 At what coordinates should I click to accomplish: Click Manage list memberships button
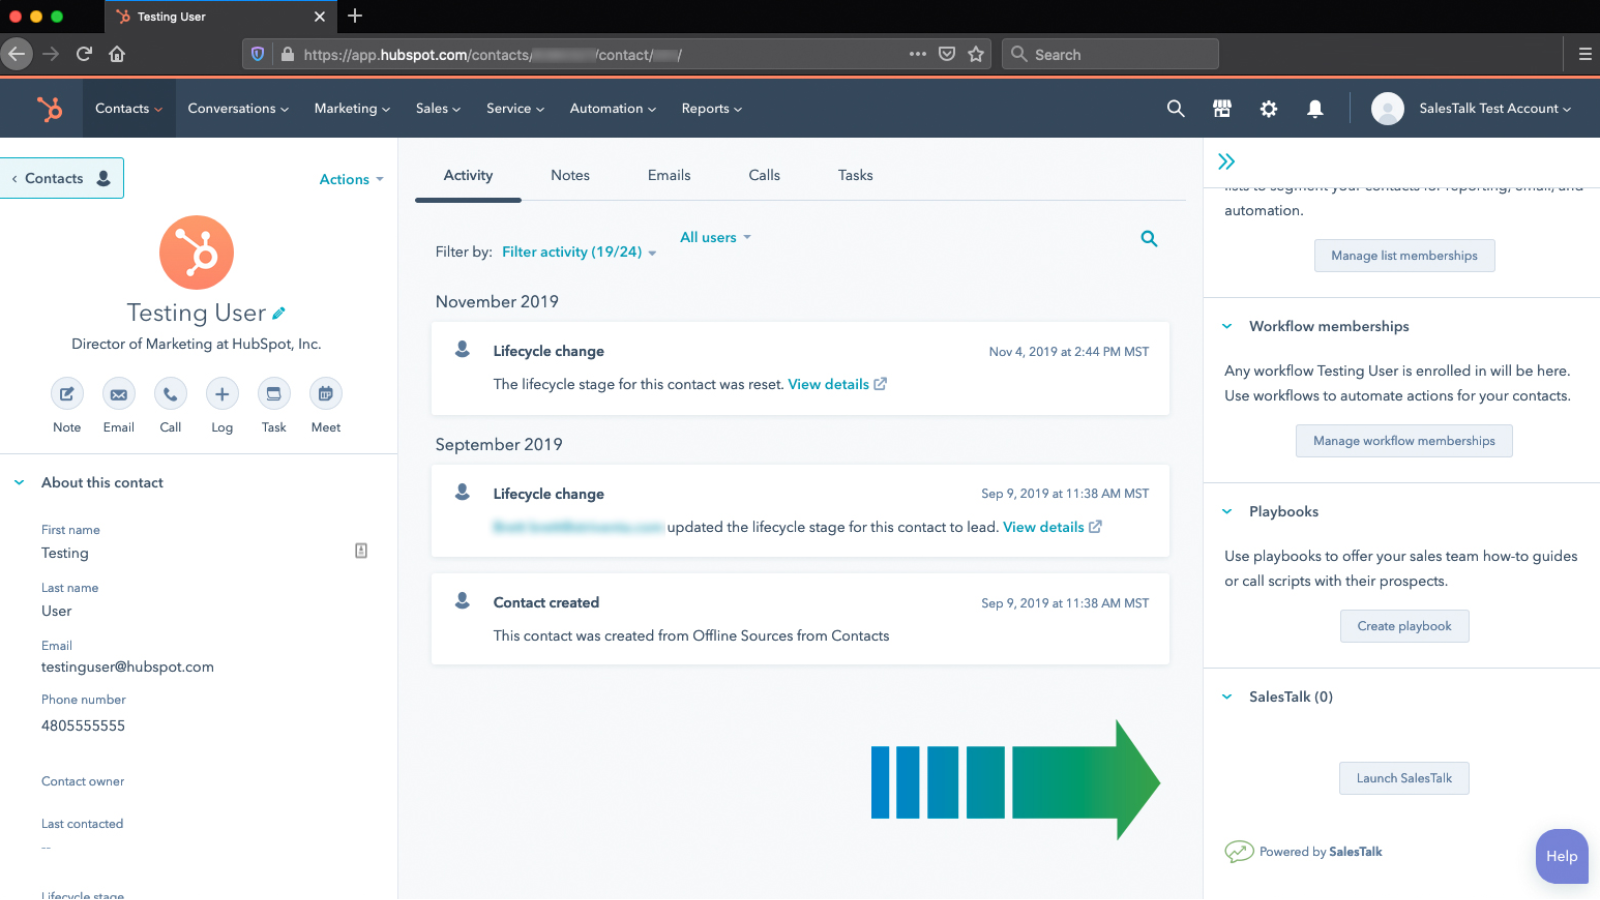tap(1404, 256)
